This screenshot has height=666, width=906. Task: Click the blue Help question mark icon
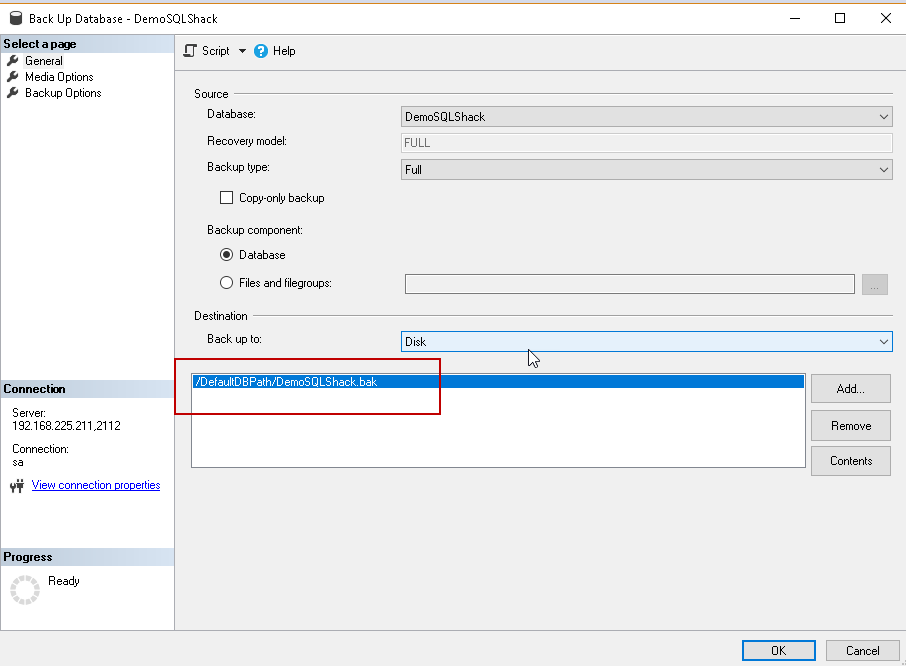(261, 51)
